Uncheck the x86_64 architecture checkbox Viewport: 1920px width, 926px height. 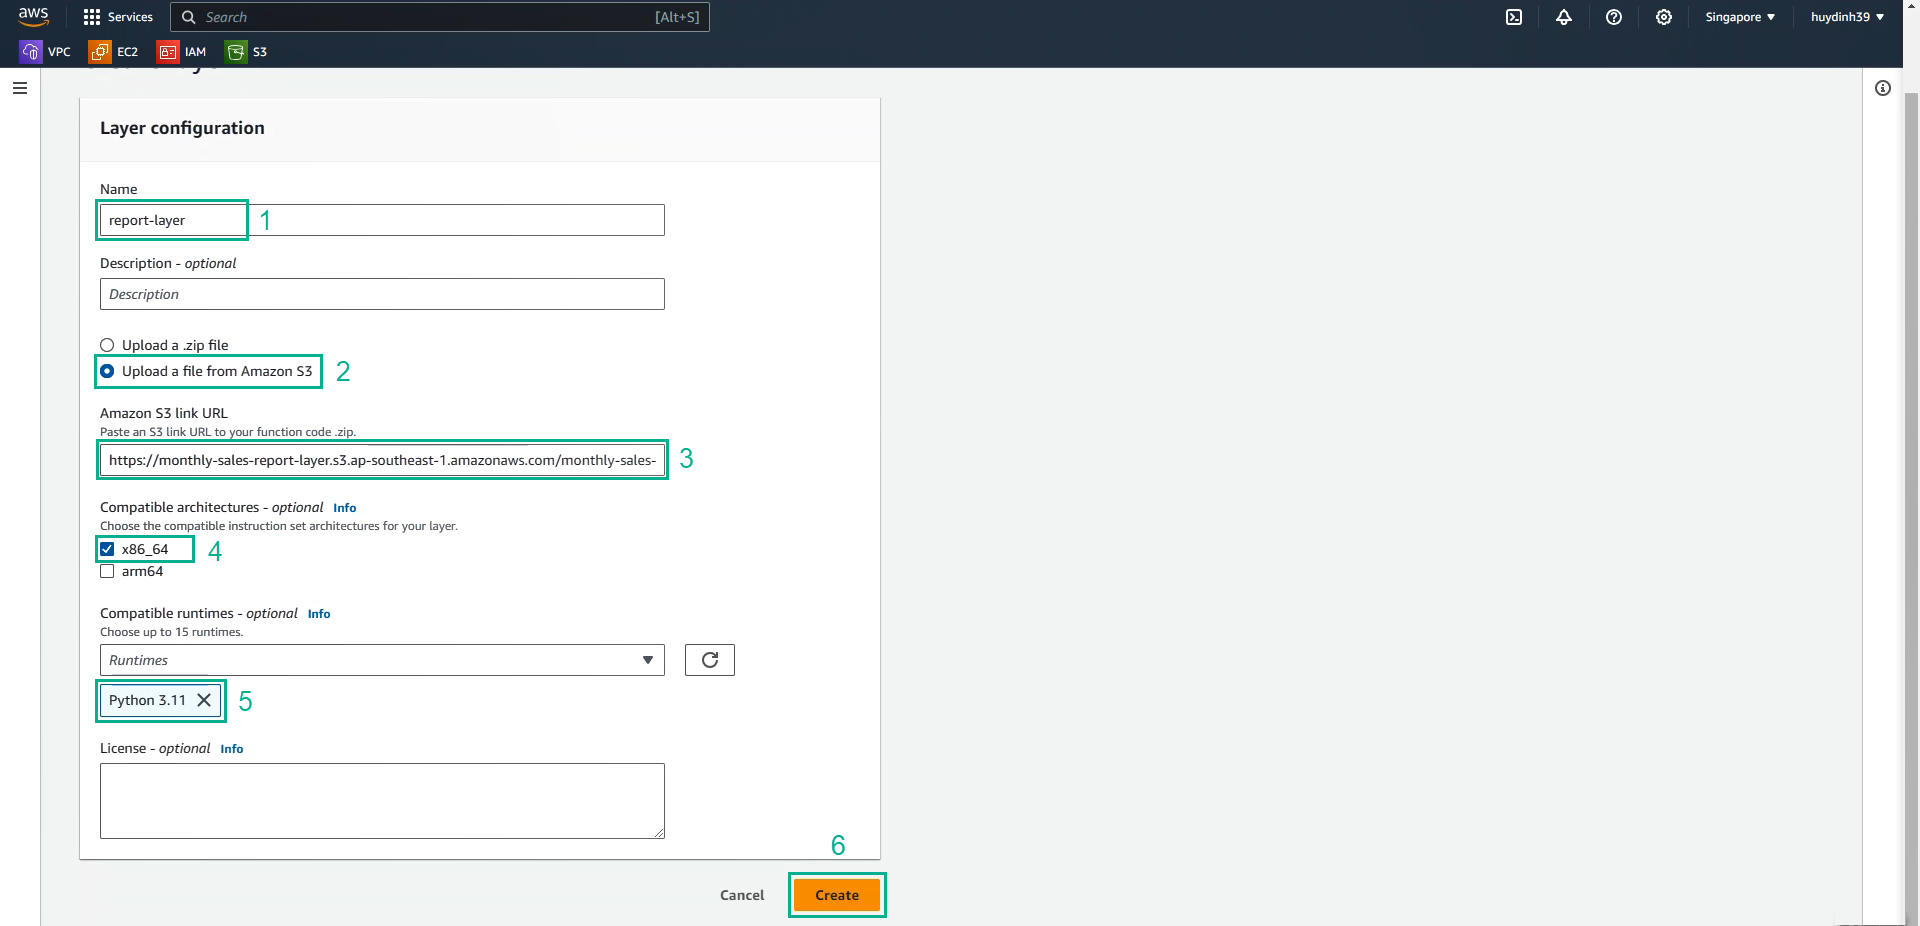pos(107,549)
